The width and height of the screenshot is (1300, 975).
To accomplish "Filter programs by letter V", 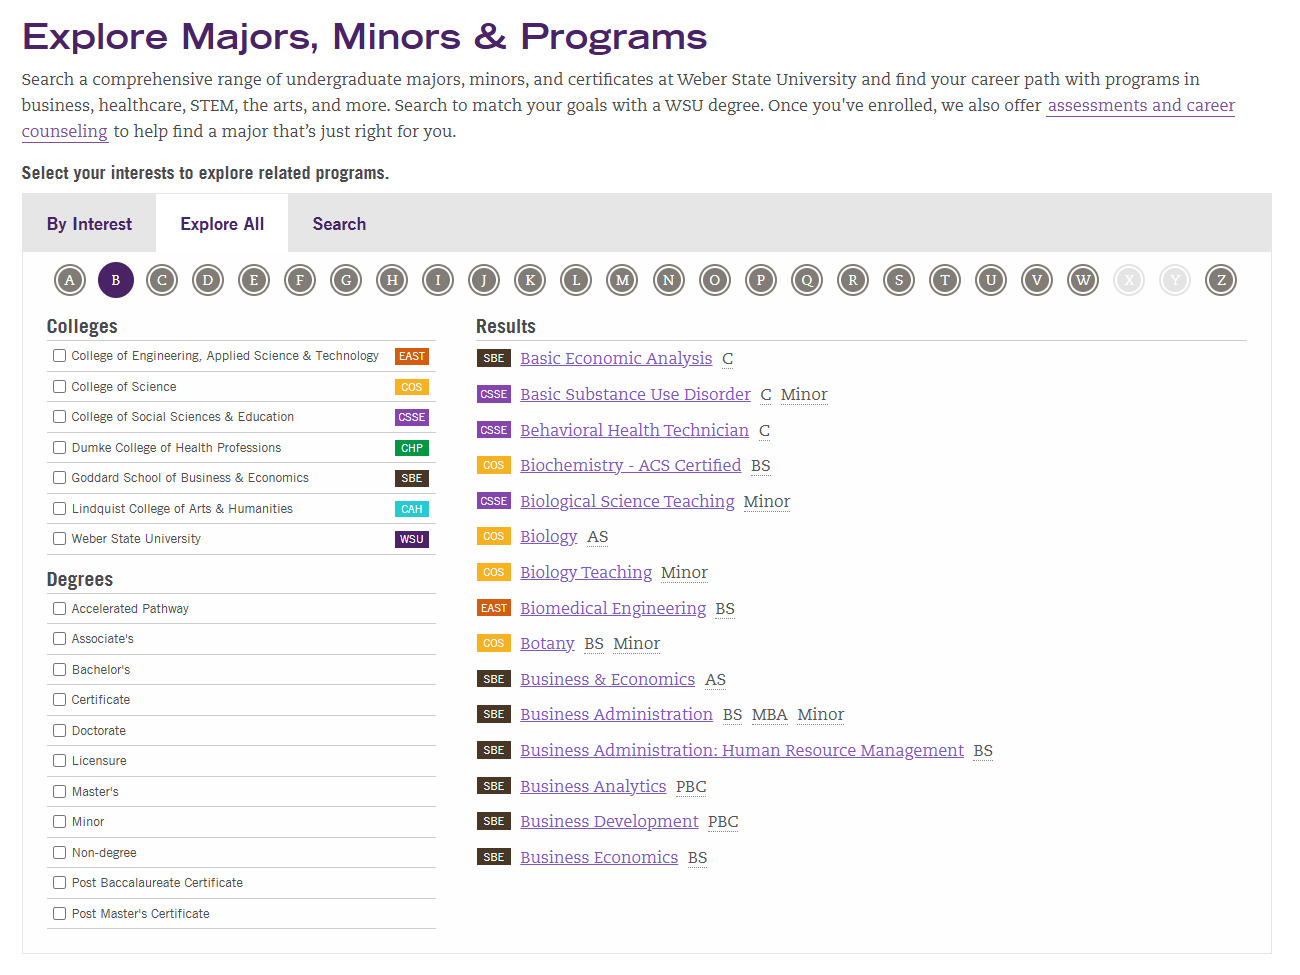I will (1037, 280).
